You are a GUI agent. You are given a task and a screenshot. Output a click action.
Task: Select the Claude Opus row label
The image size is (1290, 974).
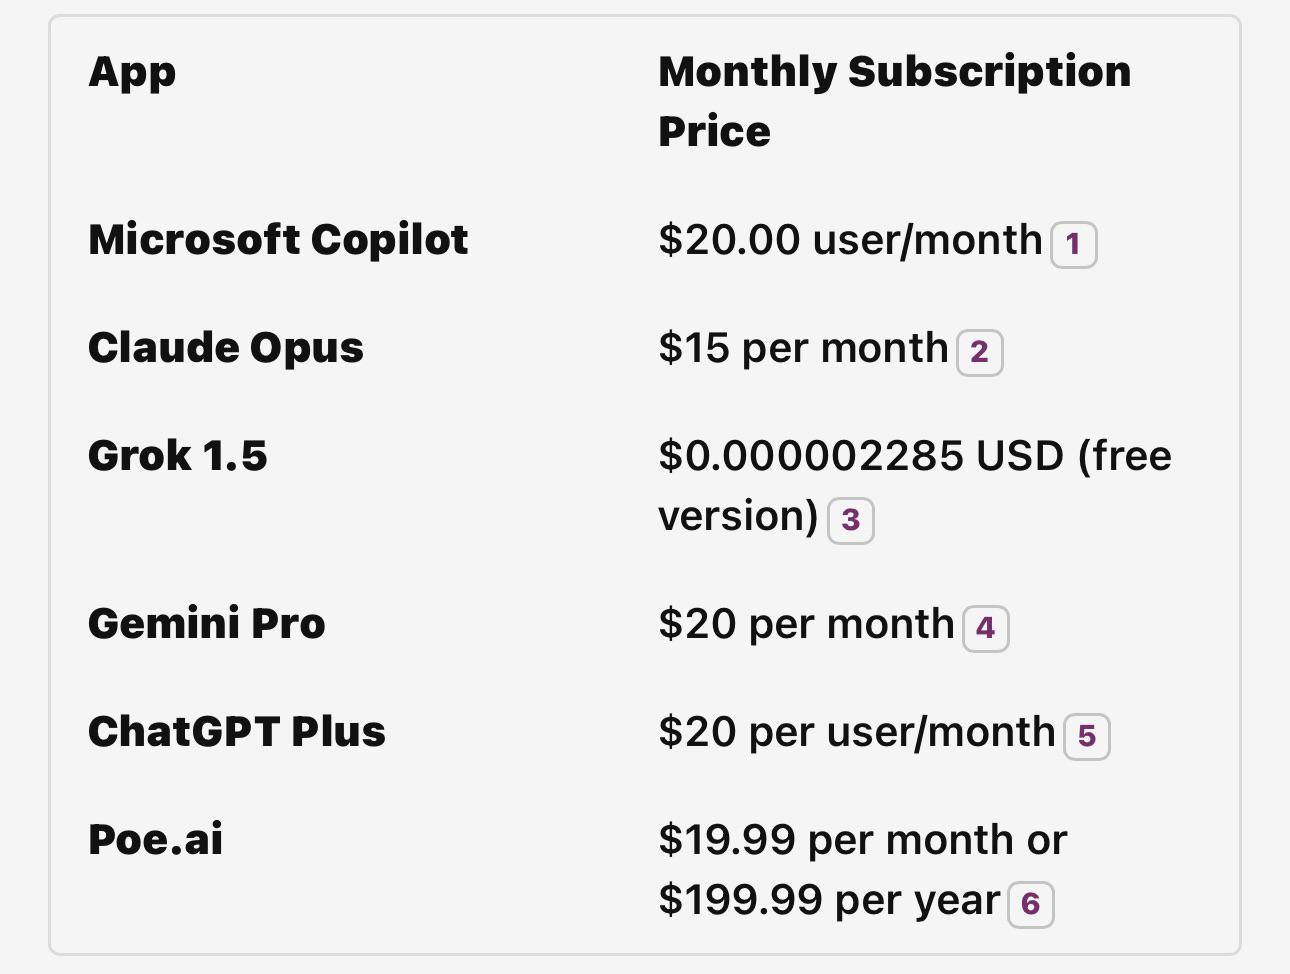(226, 348)
